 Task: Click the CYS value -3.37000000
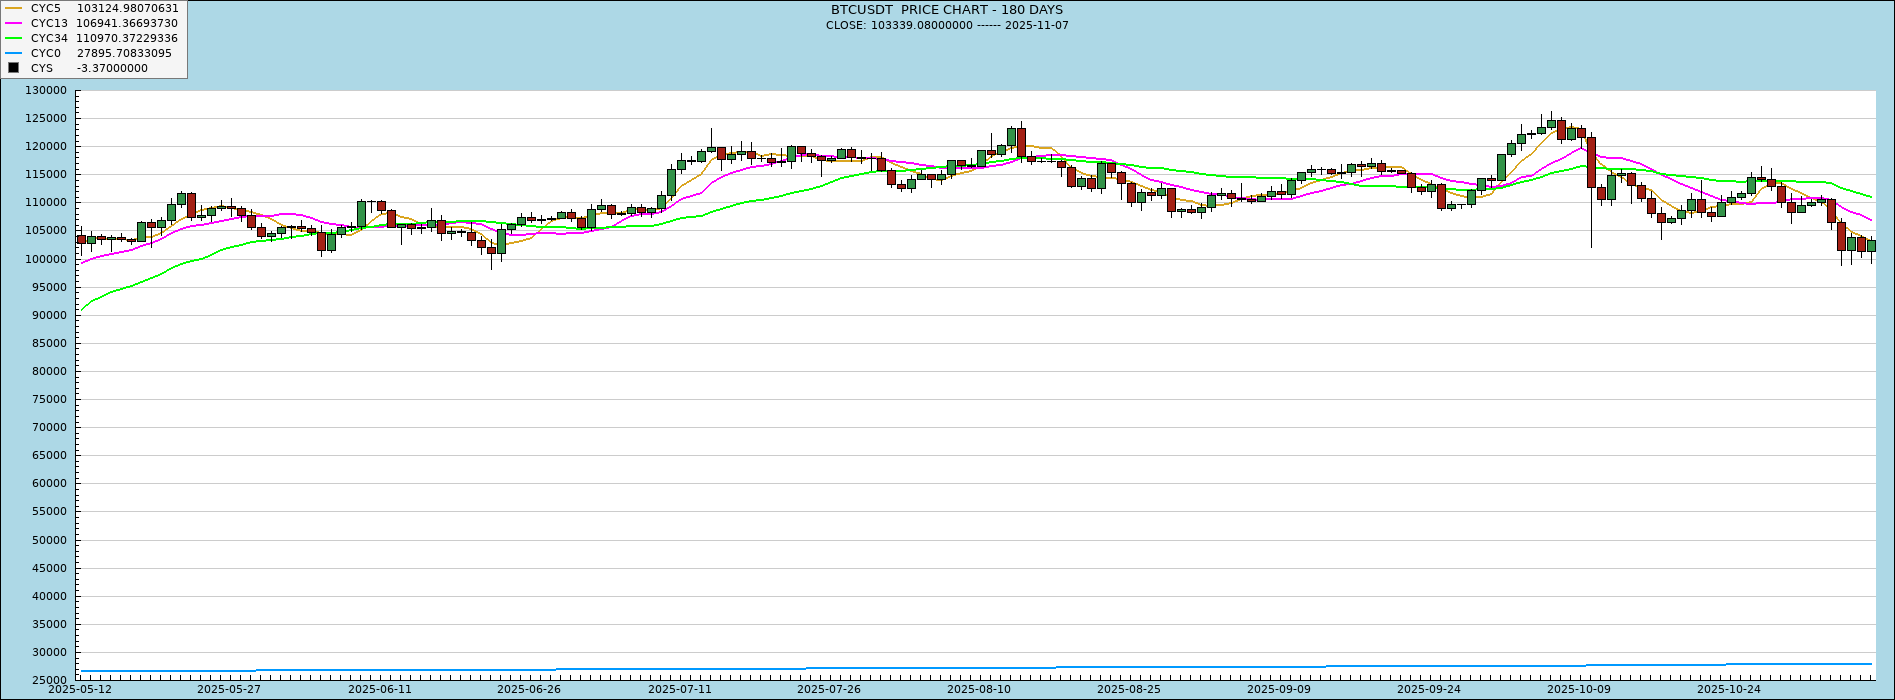tap(112, 68)
